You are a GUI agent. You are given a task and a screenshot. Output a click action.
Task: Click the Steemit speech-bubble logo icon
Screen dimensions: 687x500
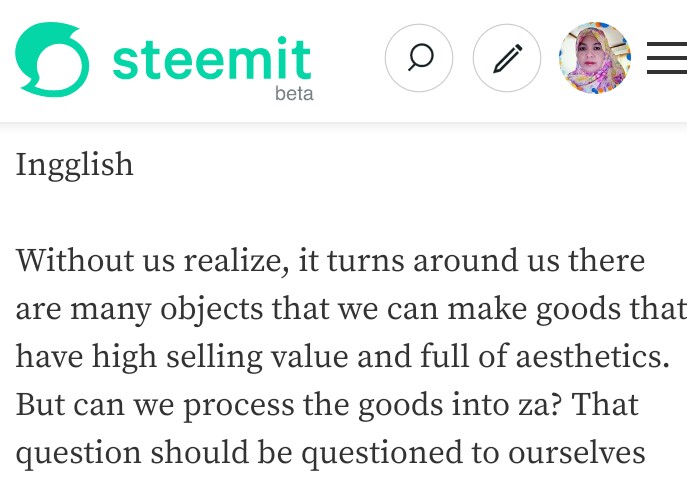pos(51,59)
